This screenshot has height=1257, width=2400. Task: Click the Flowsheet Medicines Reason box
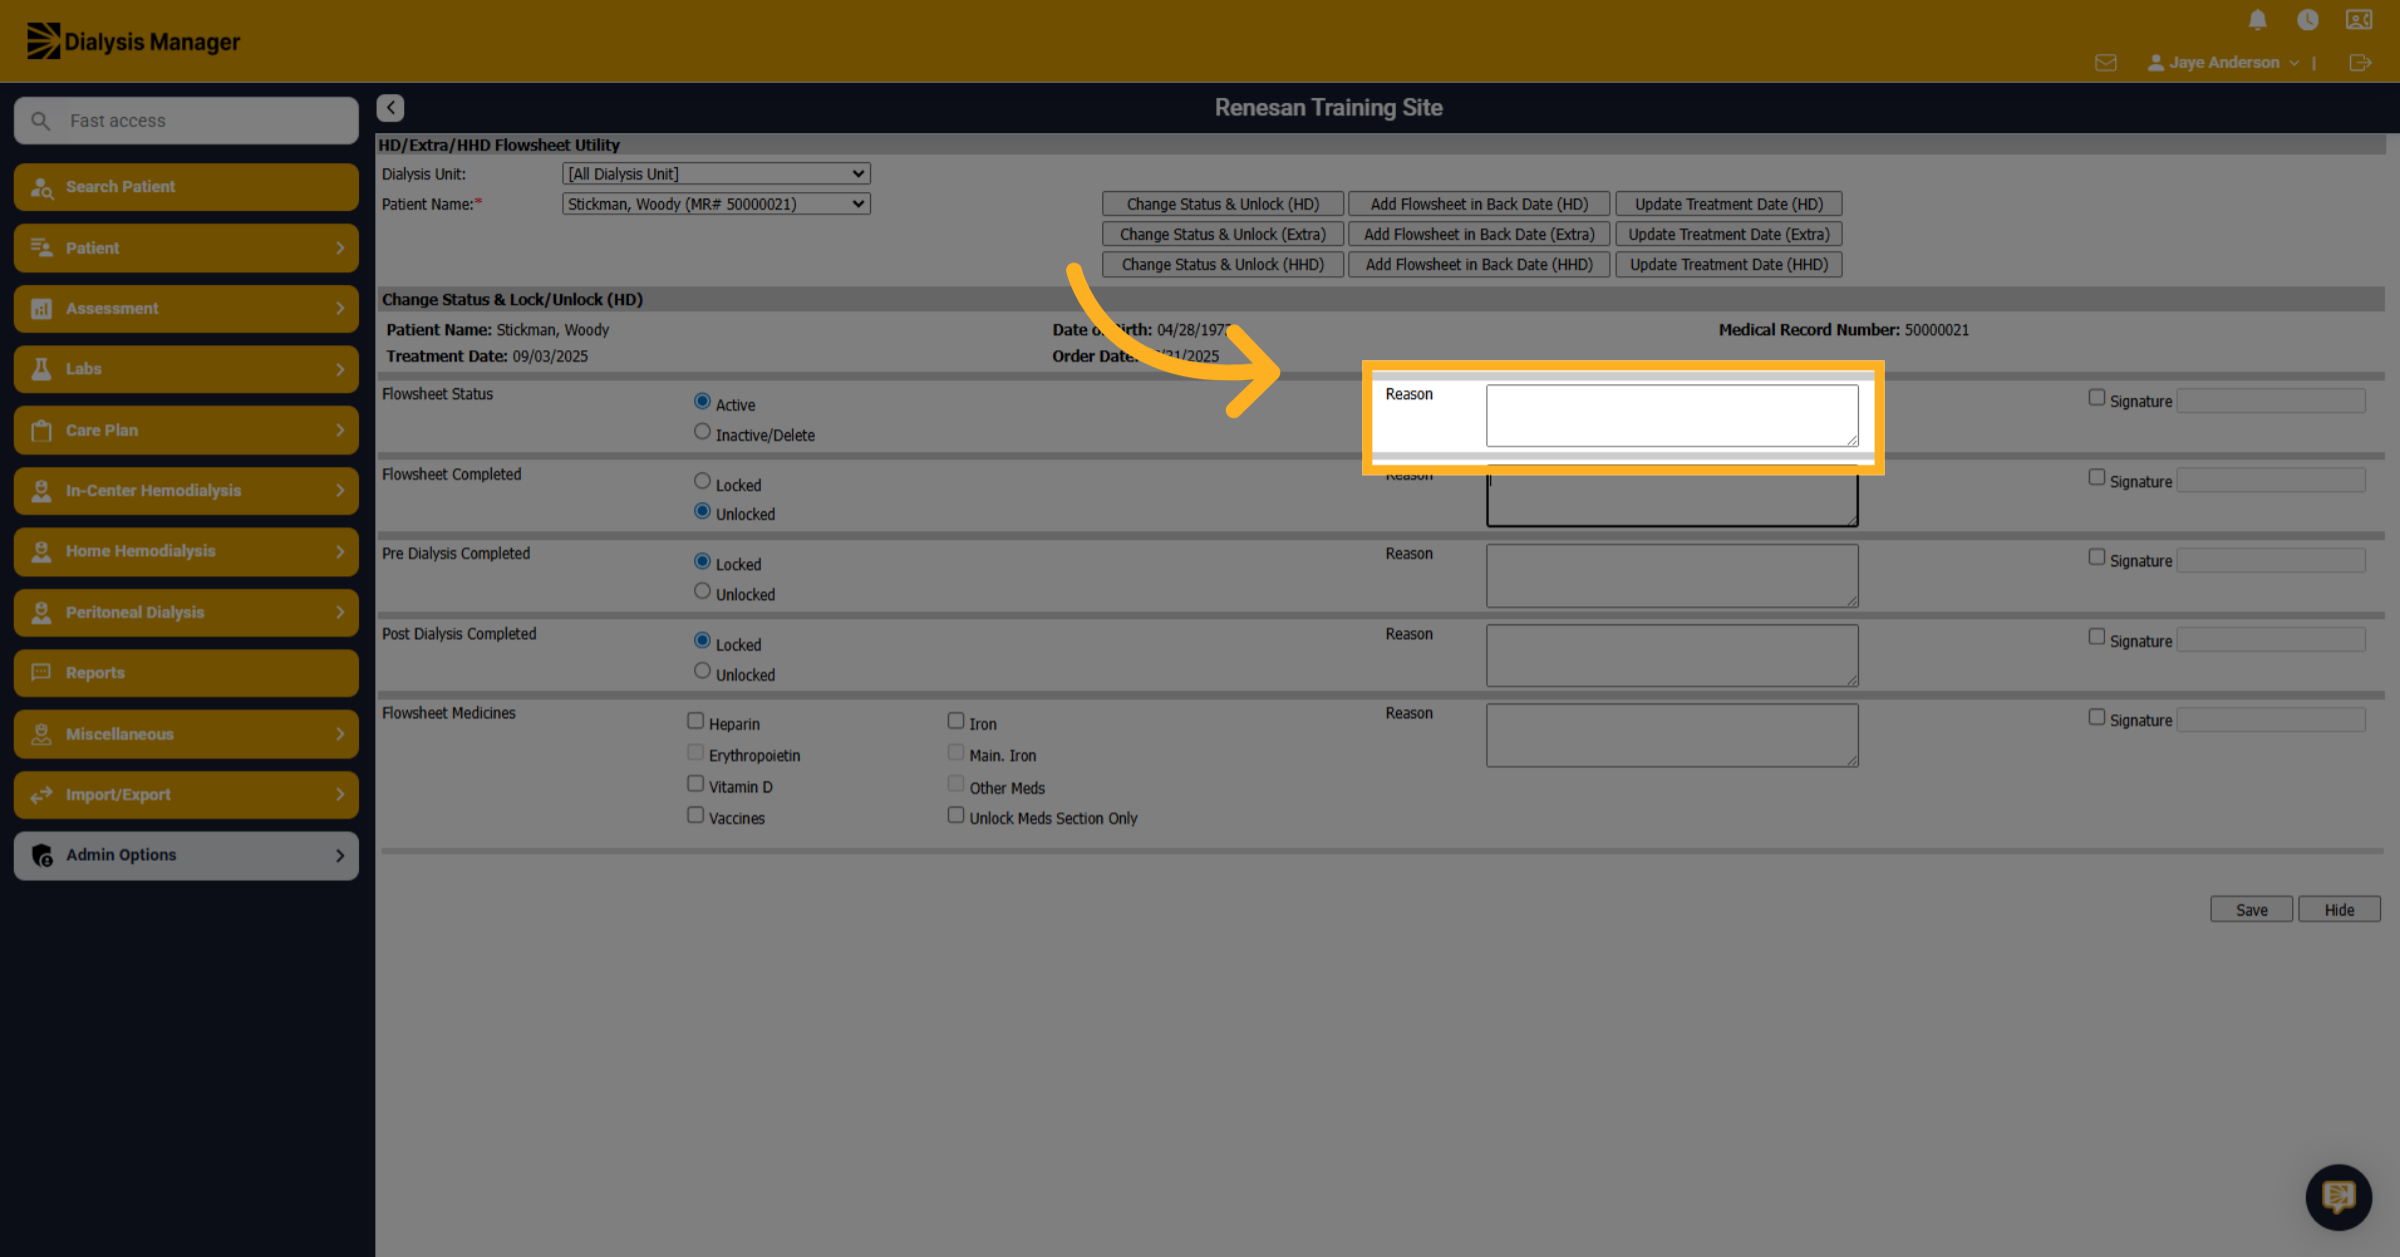point(1672,735)
